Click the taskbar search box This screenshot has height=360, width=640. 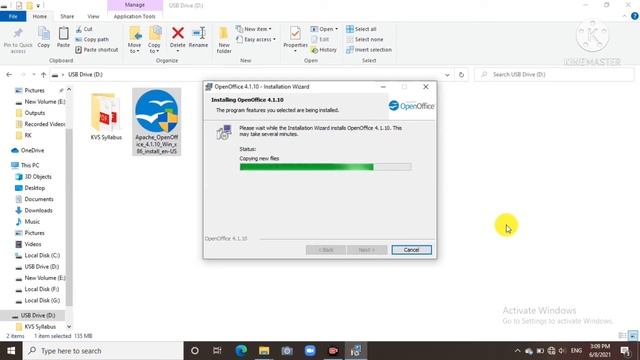tap(103, 351)
